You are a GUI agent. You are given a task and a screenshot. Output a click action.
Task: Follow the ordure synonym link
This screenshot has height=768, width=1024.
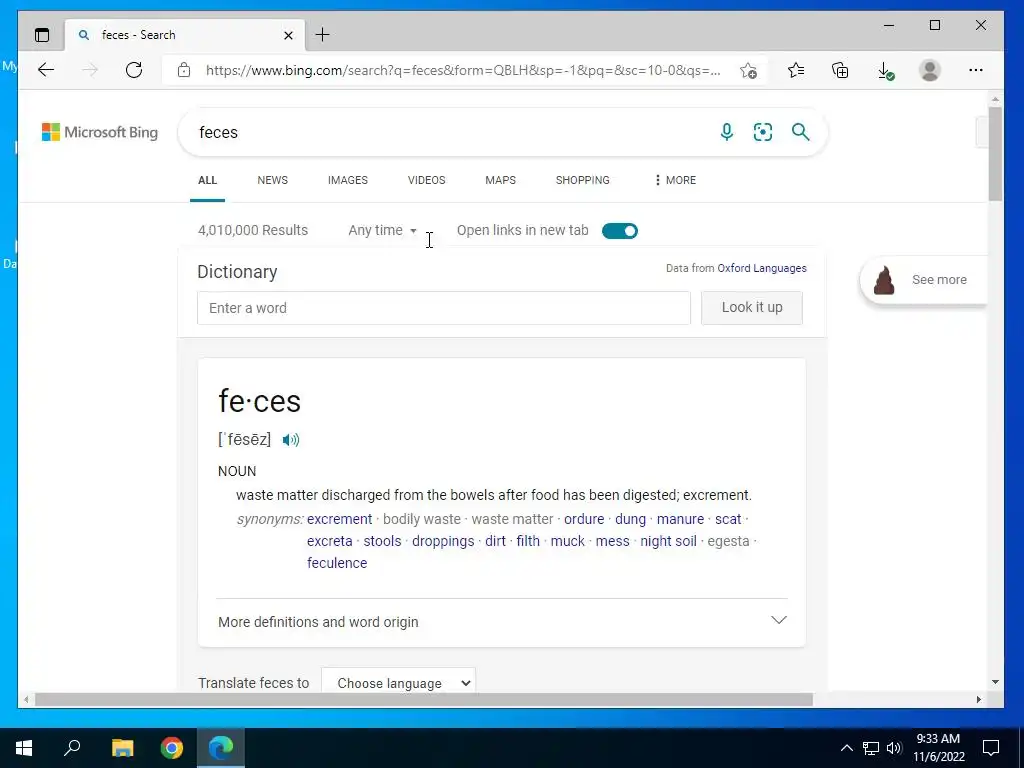[x=584, y=519]
